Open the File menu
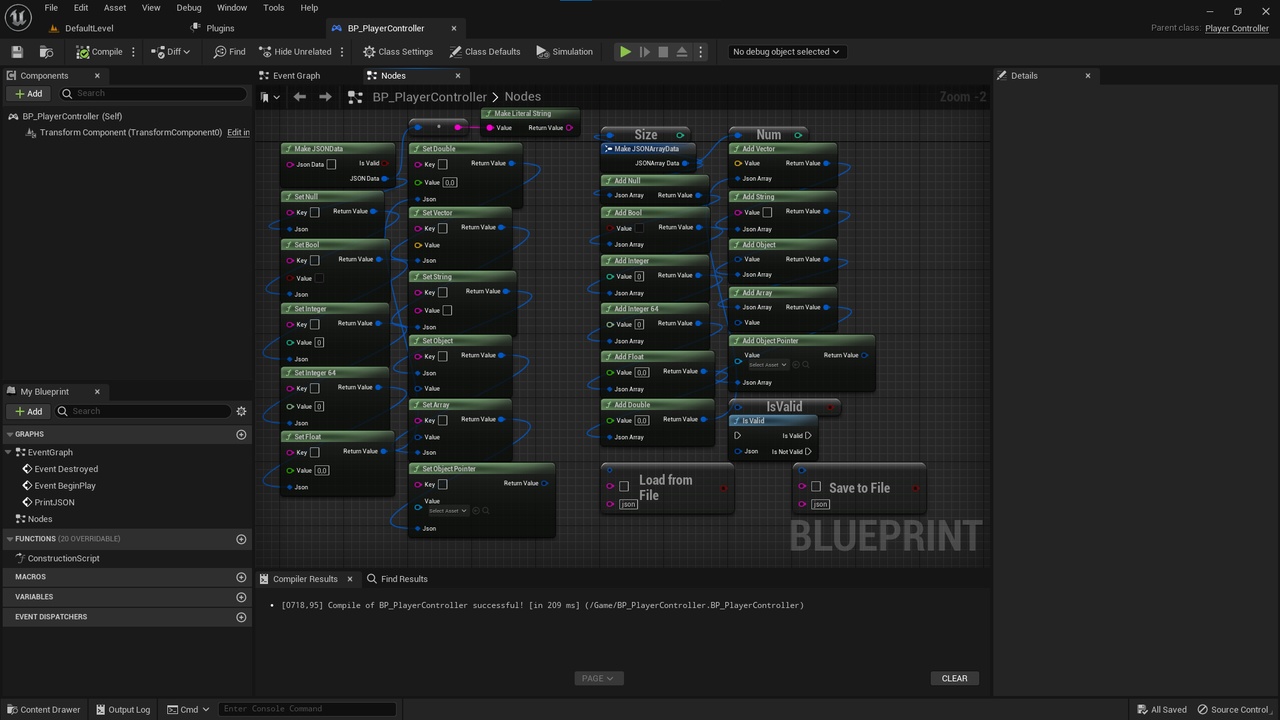This screenshot has height=720, width=1280. pos(51,7)
